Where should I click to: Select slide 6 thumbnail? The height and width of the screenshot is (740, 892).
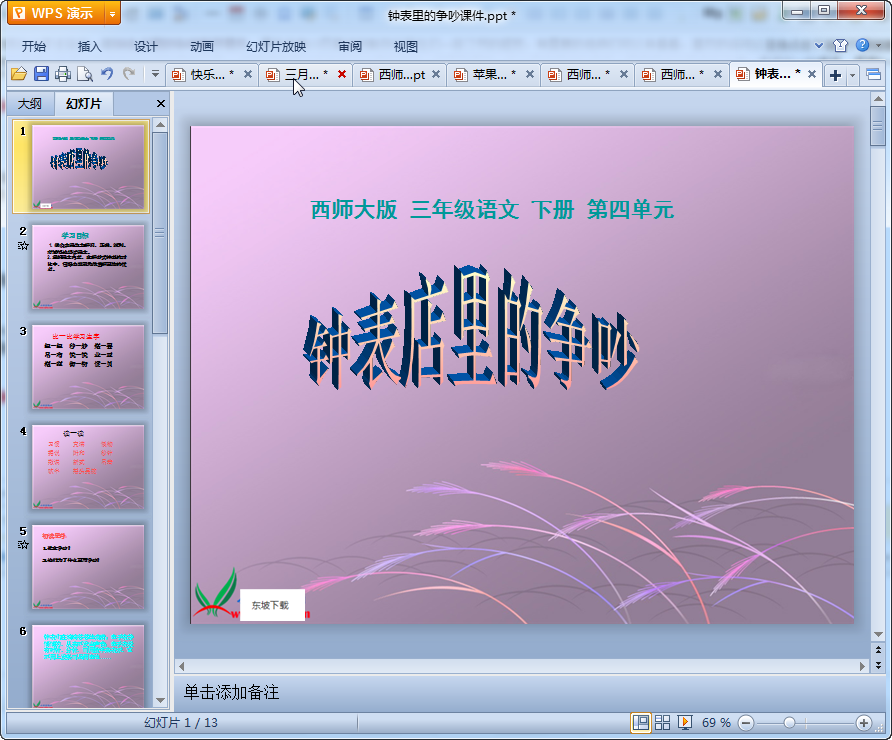pos(88,667)
